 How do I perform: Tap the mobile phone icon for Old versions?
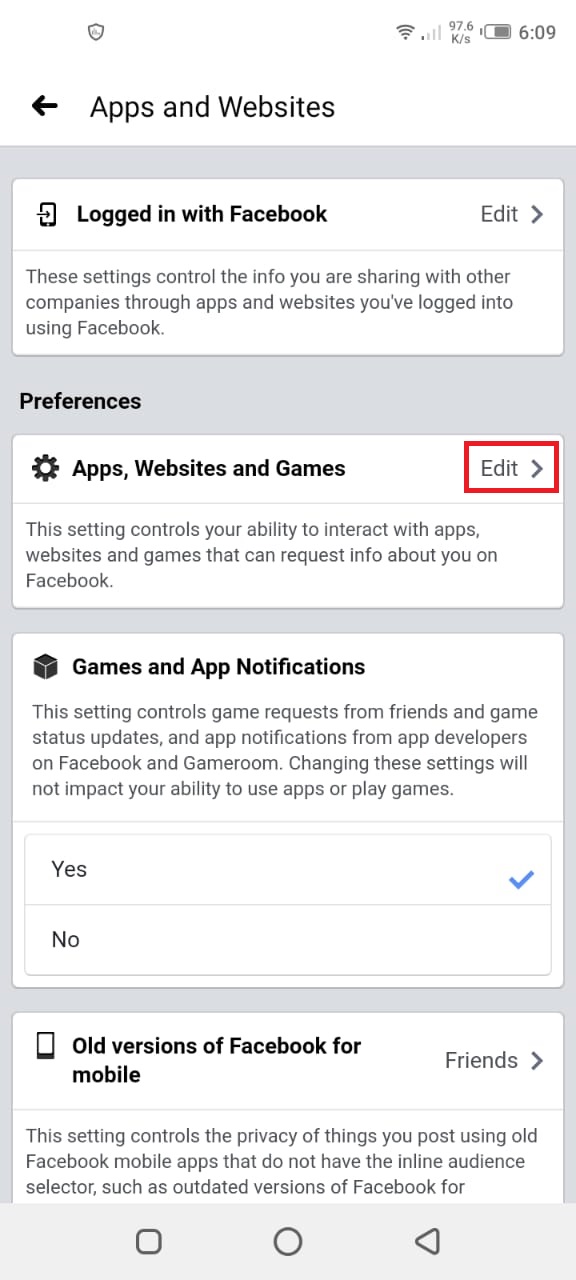click(46, 1046)
